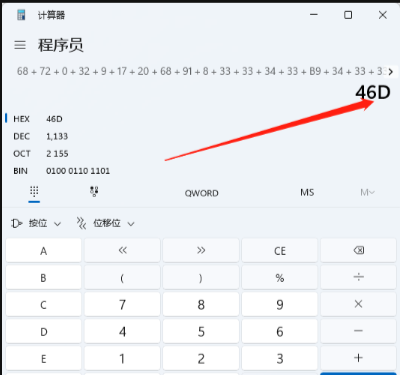
Task: Click the 46D result display
Action: [373, 92]
